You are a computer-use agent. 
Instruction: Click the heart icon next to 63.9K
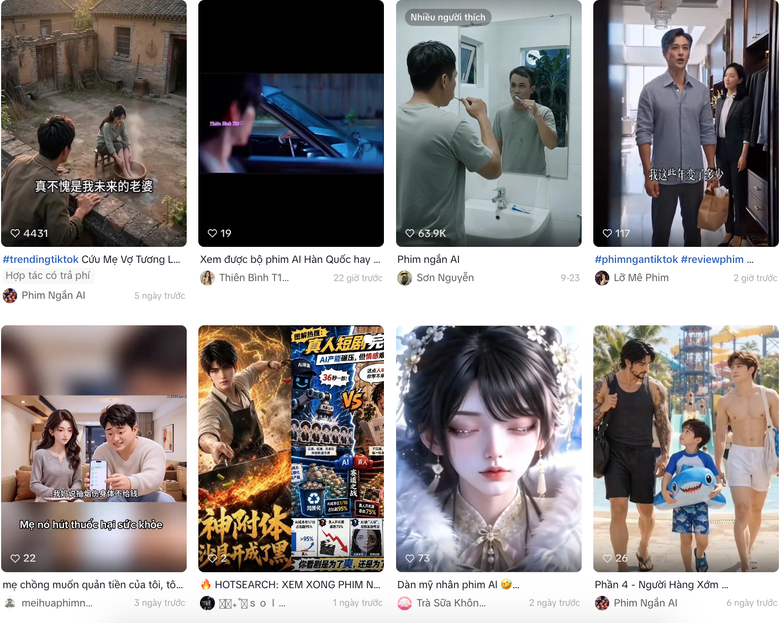[x=410, y=233]
